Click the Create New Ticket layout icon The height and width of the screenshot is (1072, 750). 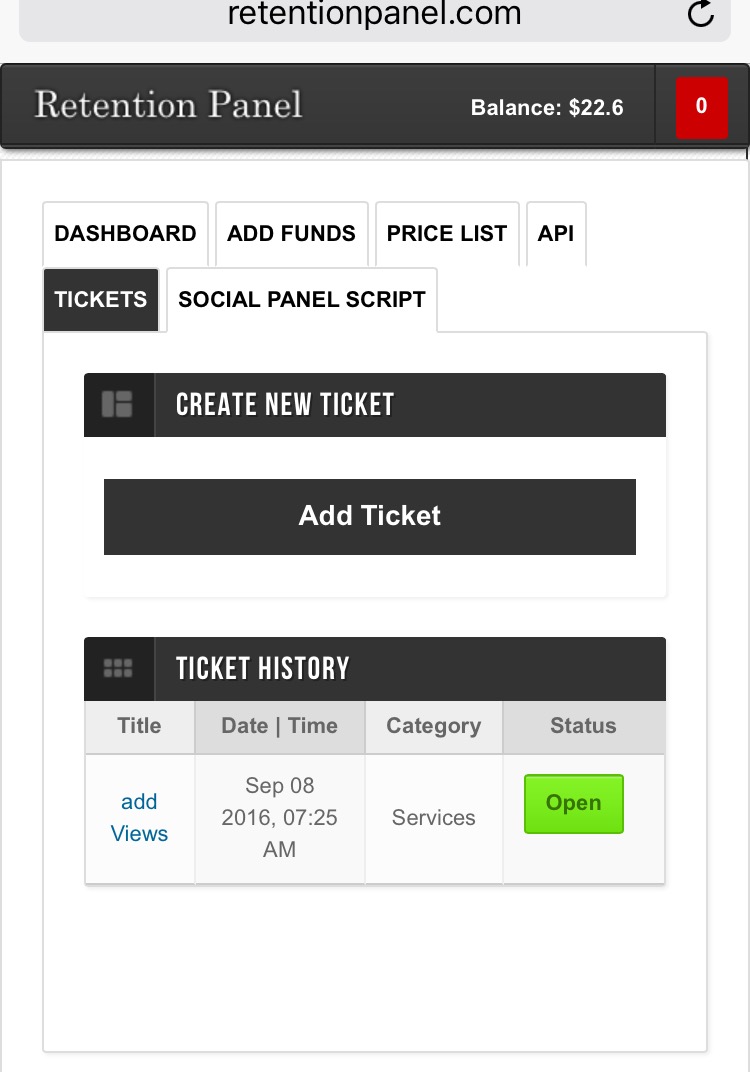[x=117, y=404]
